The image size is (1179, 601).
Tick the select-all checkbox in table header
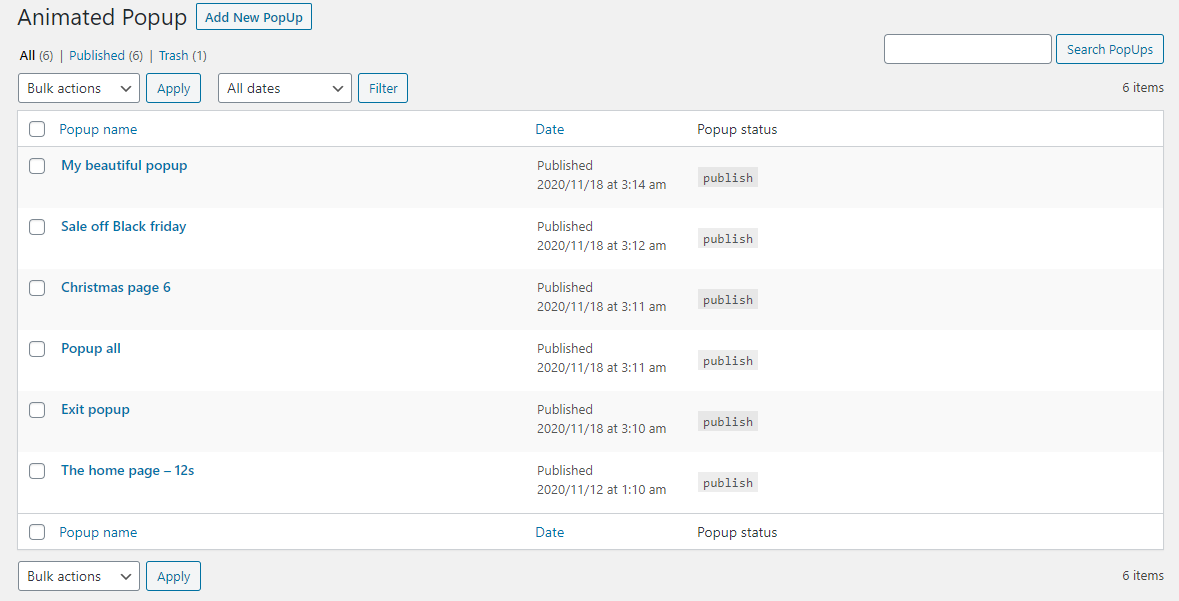pos(37,129)
